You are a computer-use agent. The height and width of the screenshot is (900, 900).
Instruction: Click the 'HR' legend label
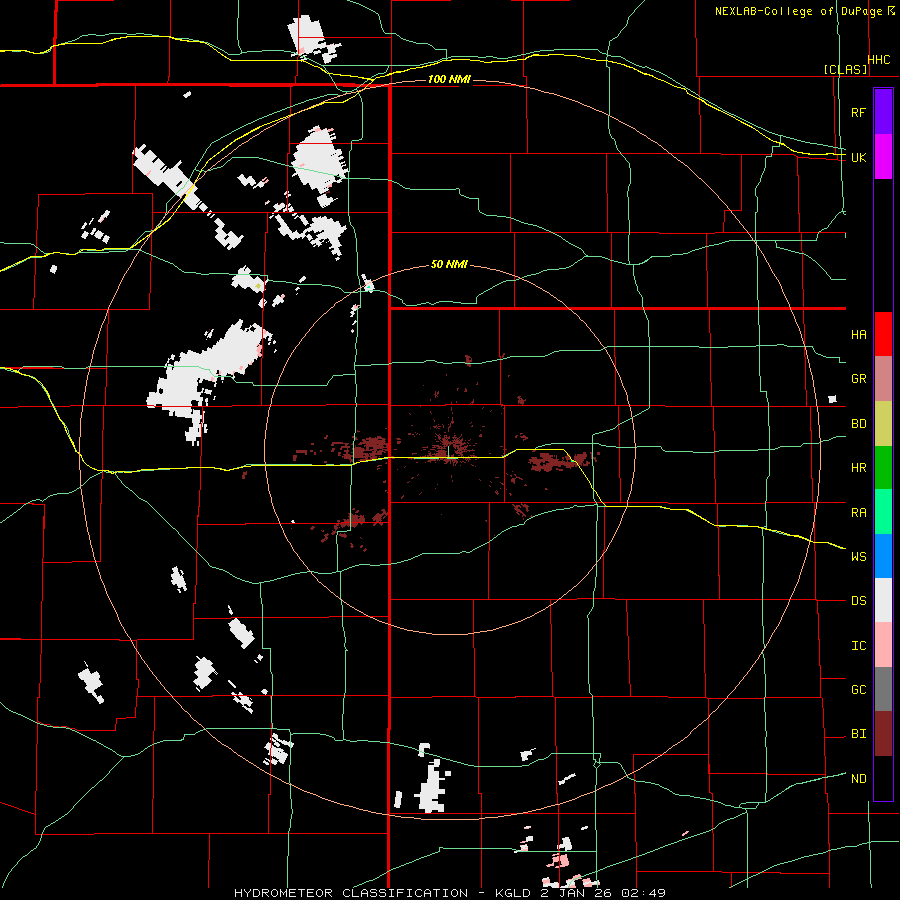[x=858, y=468]
